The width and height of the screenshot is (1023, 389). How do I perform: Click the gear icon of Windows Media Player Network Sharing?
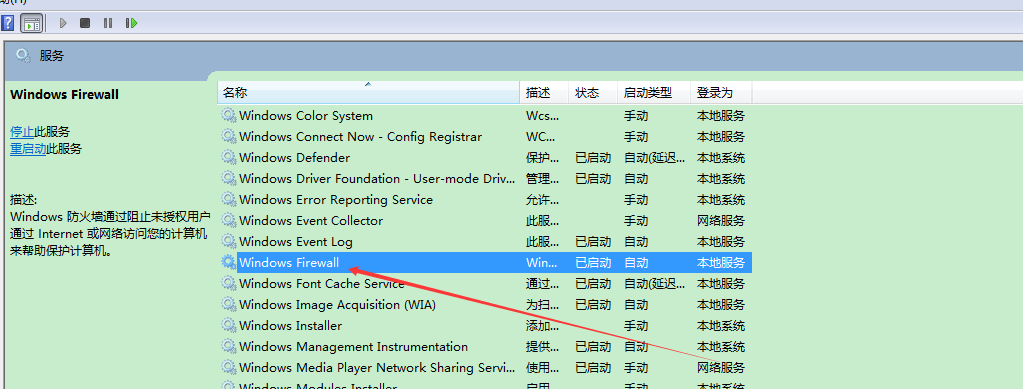228,367
